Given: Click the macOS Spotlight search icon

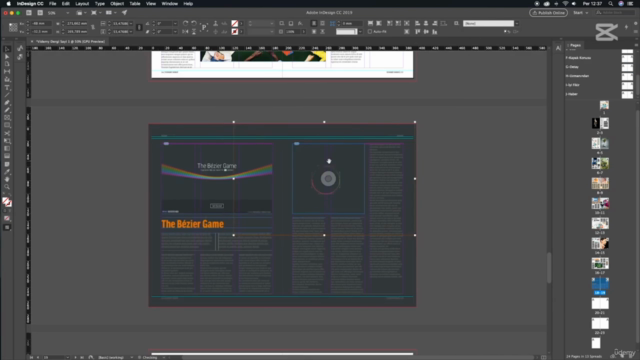Looking at the screenshot, I should click(610, 4).
